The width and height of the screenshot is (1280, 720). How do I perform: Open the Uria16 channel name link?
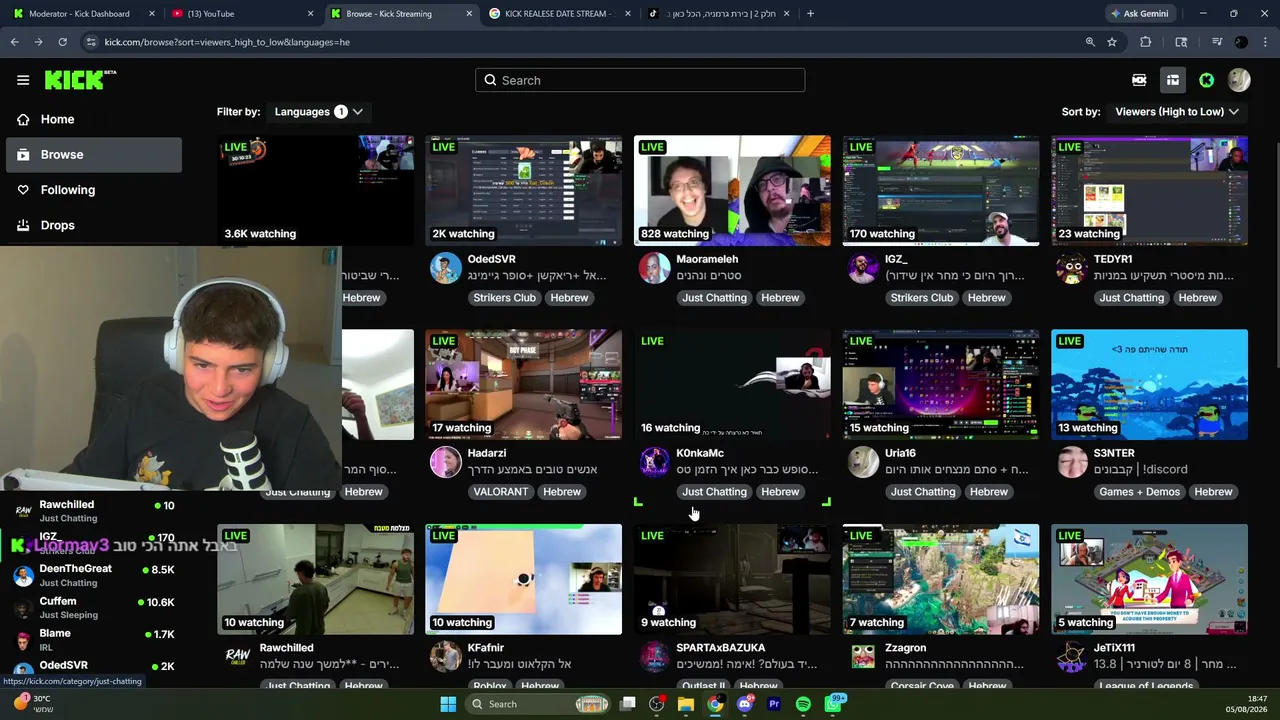click(900, 453)
